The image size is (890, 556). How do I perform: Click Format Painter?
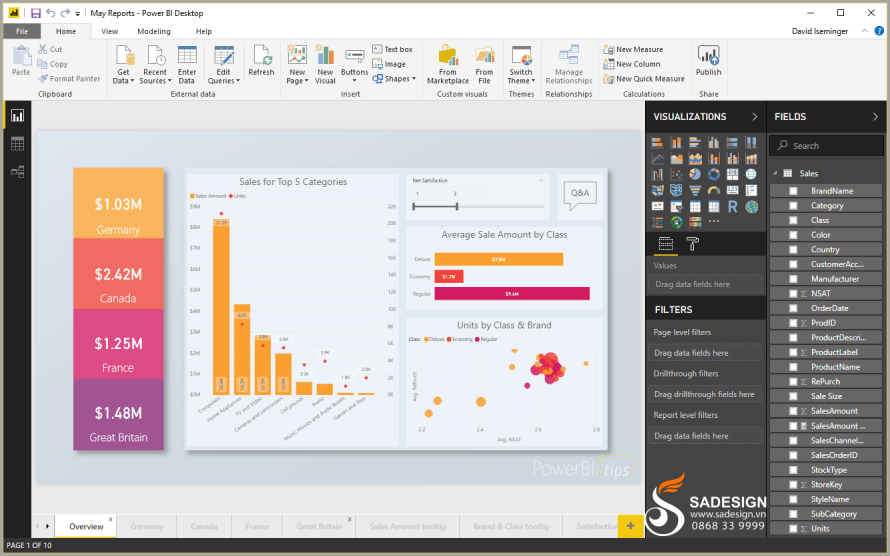click(69, 79)
